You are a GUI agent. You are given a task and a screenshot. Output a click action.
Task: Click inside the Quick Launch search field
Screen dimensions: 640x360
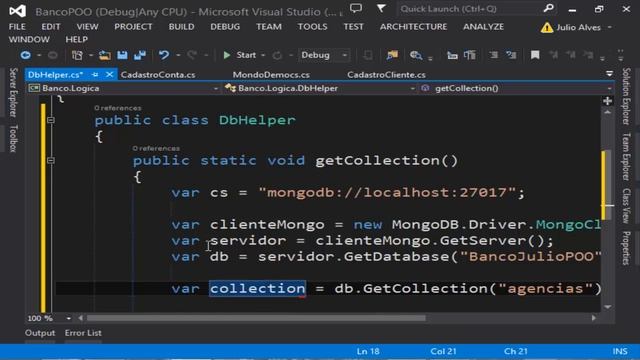469,8
